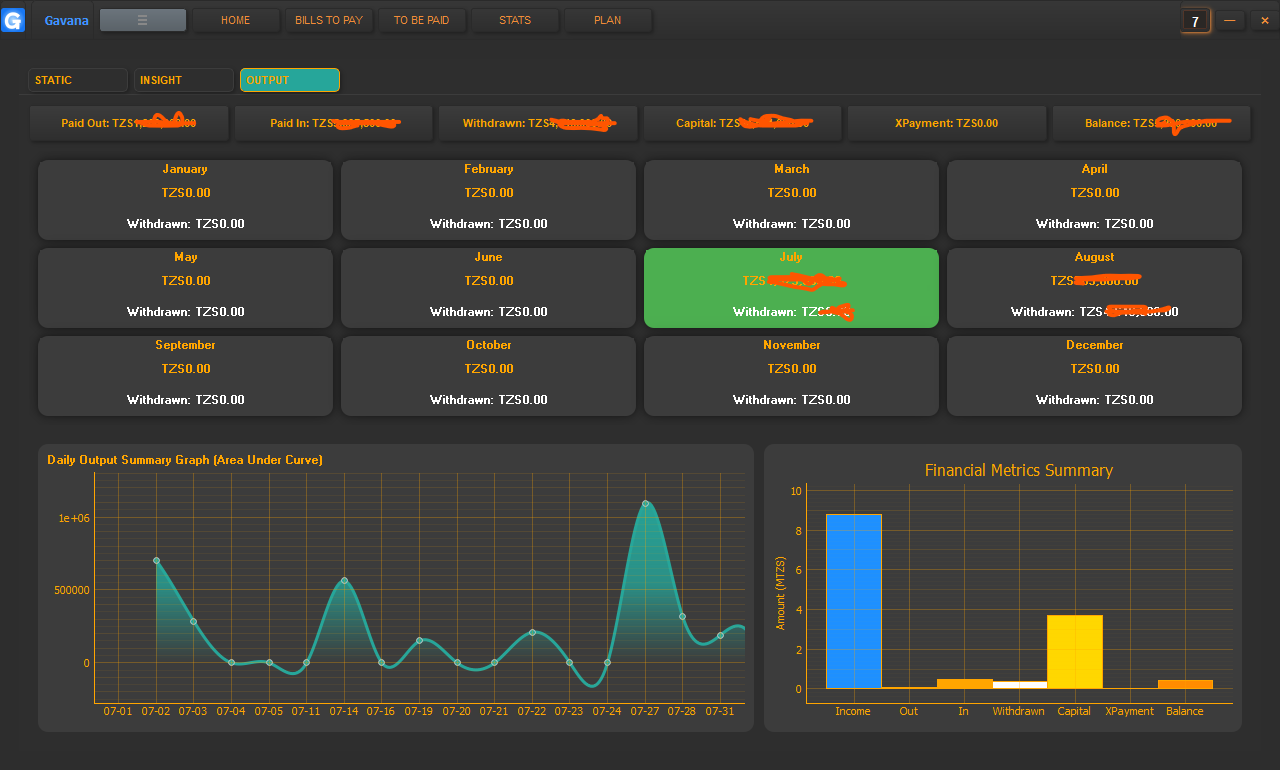Click the Gavana logo icon

tap(13, 20)
